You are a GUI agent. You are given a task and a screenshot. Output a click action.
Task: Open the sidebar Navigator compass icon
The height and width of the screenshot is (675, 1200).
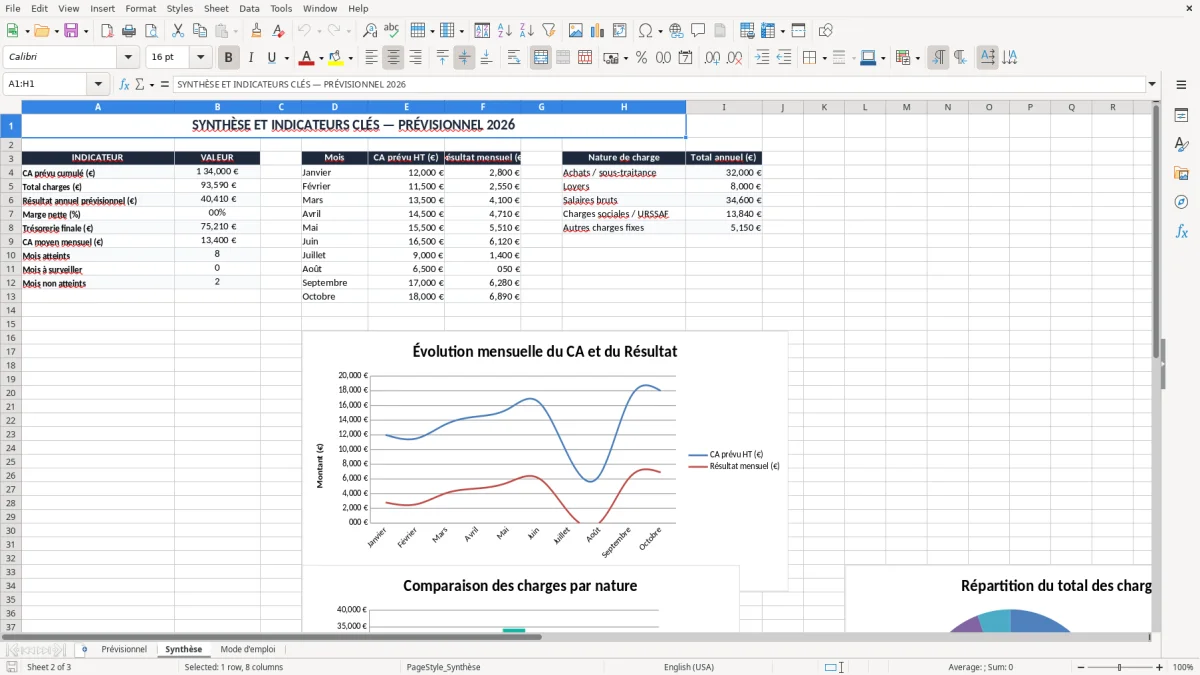pos(1181,203)
